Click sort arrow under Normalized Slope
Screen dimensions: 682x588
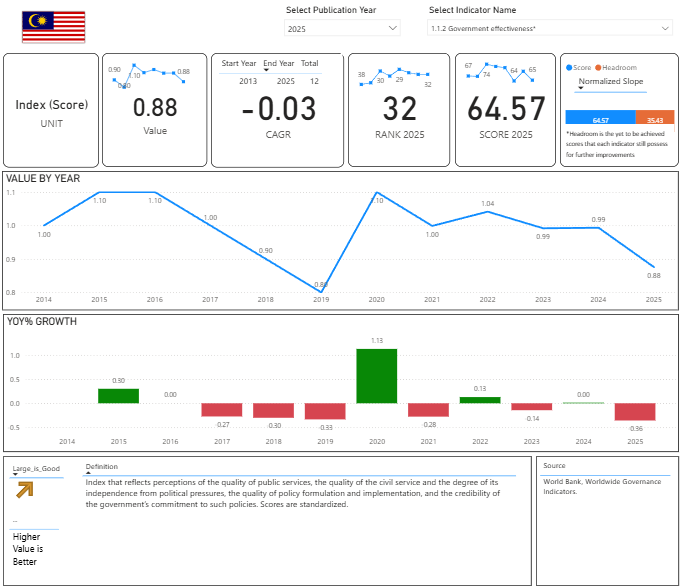pos(582,89)
